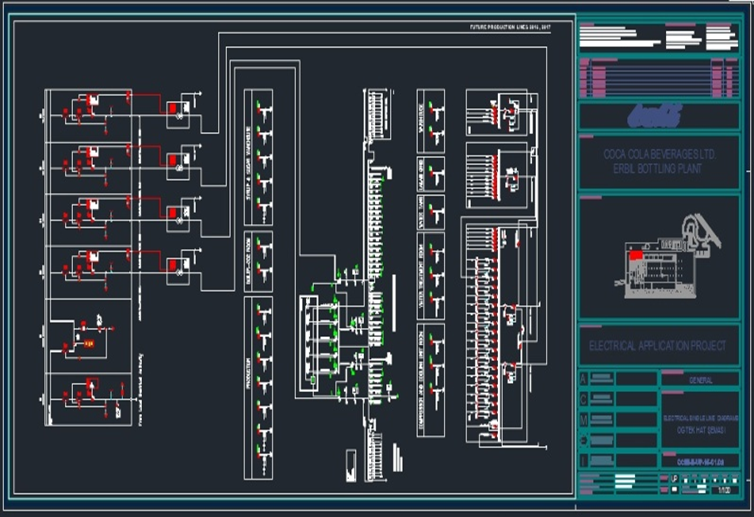This screenshot has height=517, width=754.
Task: Click the purple revision table
Action: (657, 76)
